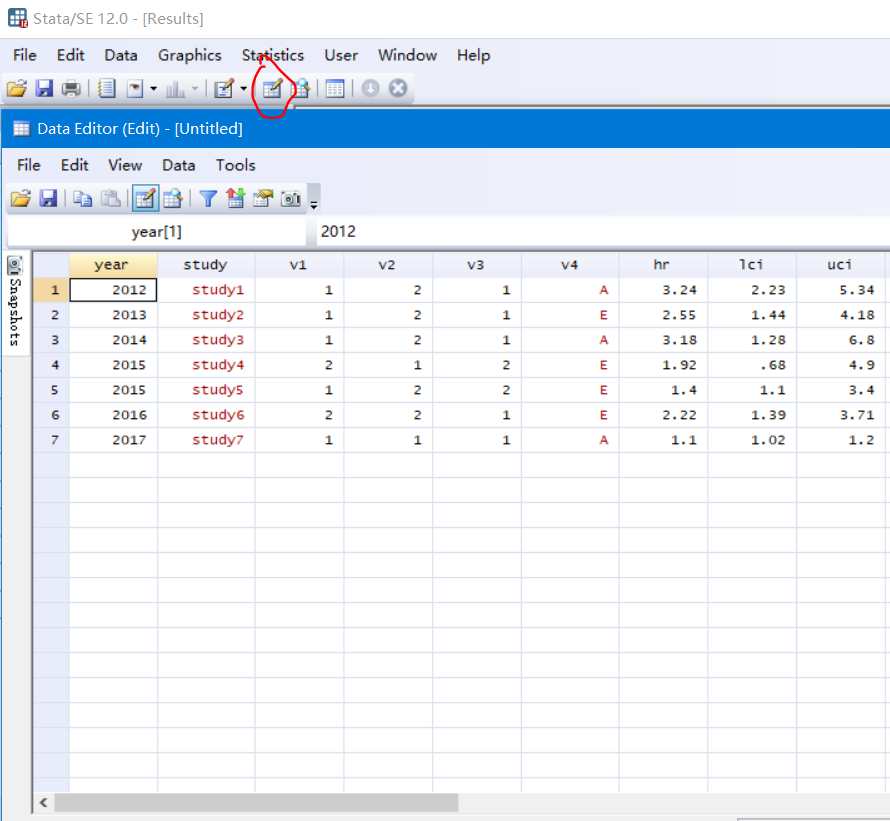Click the Log notebook icon in main toolbar
Image resolution: width=890 pixels, height=821 pixels.
click(107, 89)
